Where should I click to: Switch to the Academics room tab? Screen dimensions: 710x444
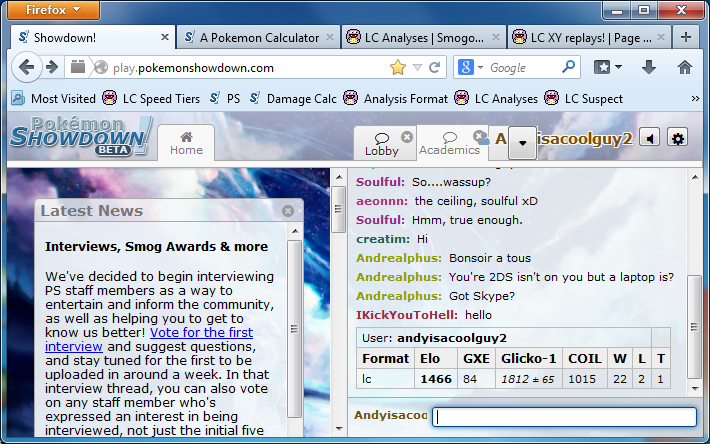click(x=449, y=143)
